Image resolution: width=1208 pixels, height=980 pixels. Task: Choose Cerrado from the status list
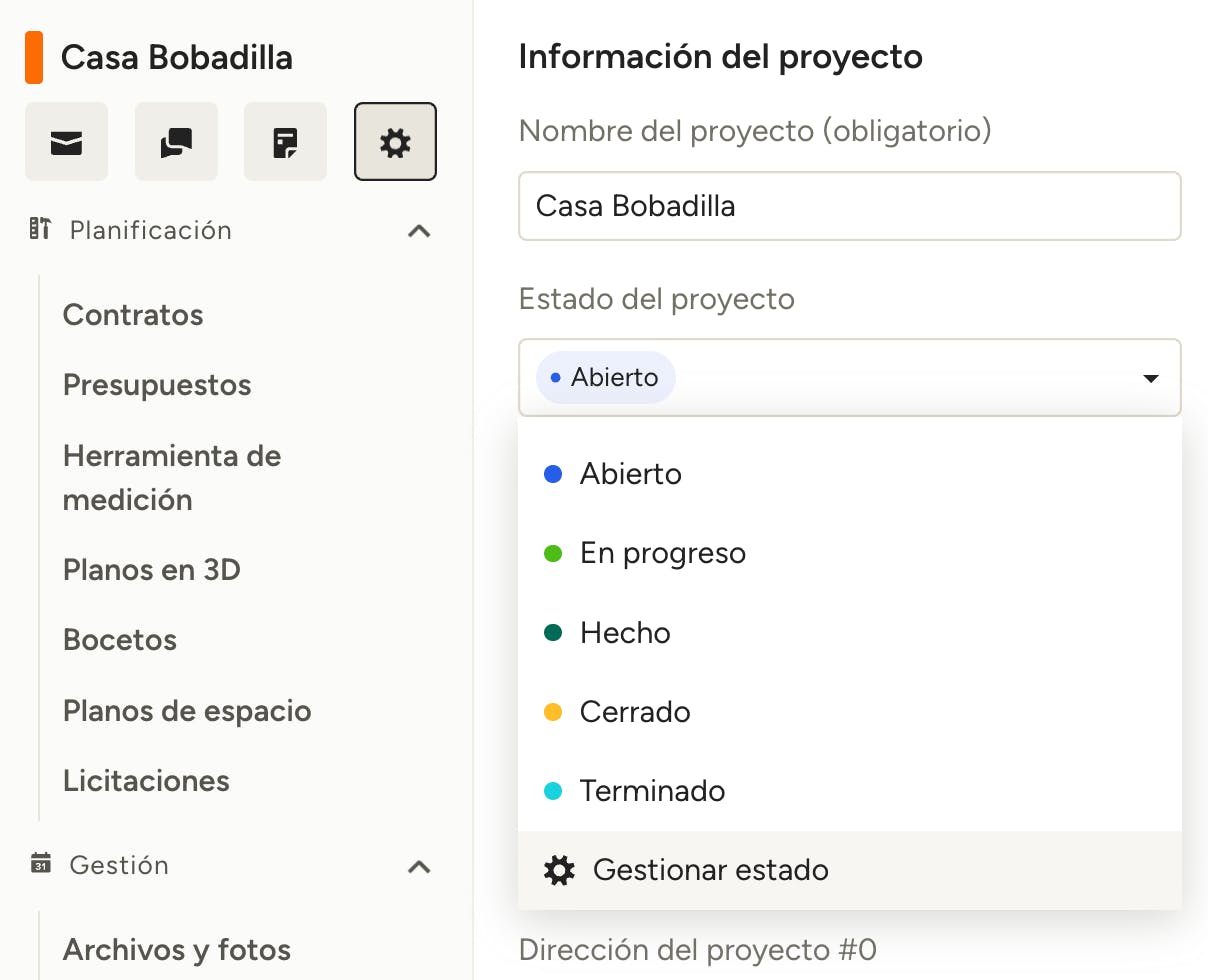(x=635, y=712)
